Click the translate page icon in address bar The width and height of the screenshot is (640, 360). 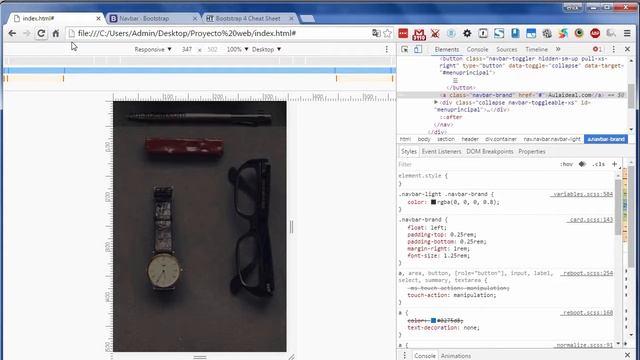coord(376,33)
